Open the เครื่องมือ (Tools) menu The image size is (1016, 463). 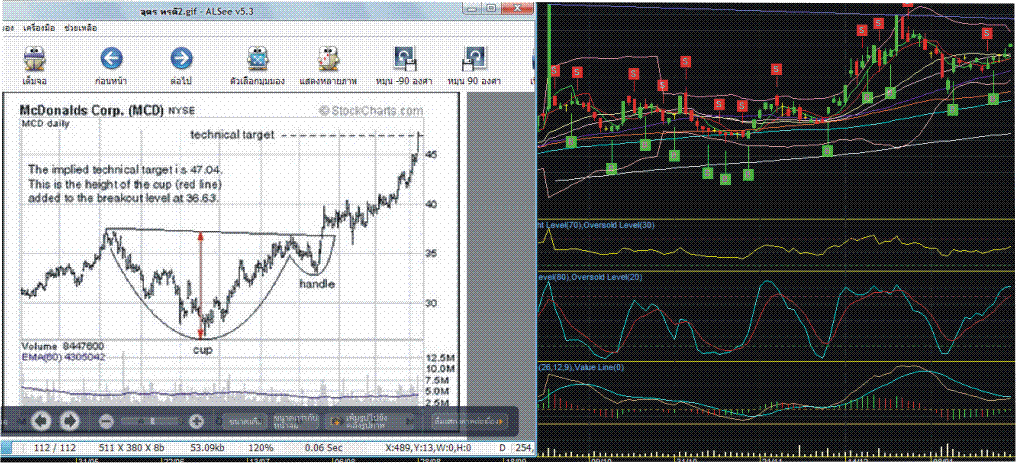click(x=38, y=28)
